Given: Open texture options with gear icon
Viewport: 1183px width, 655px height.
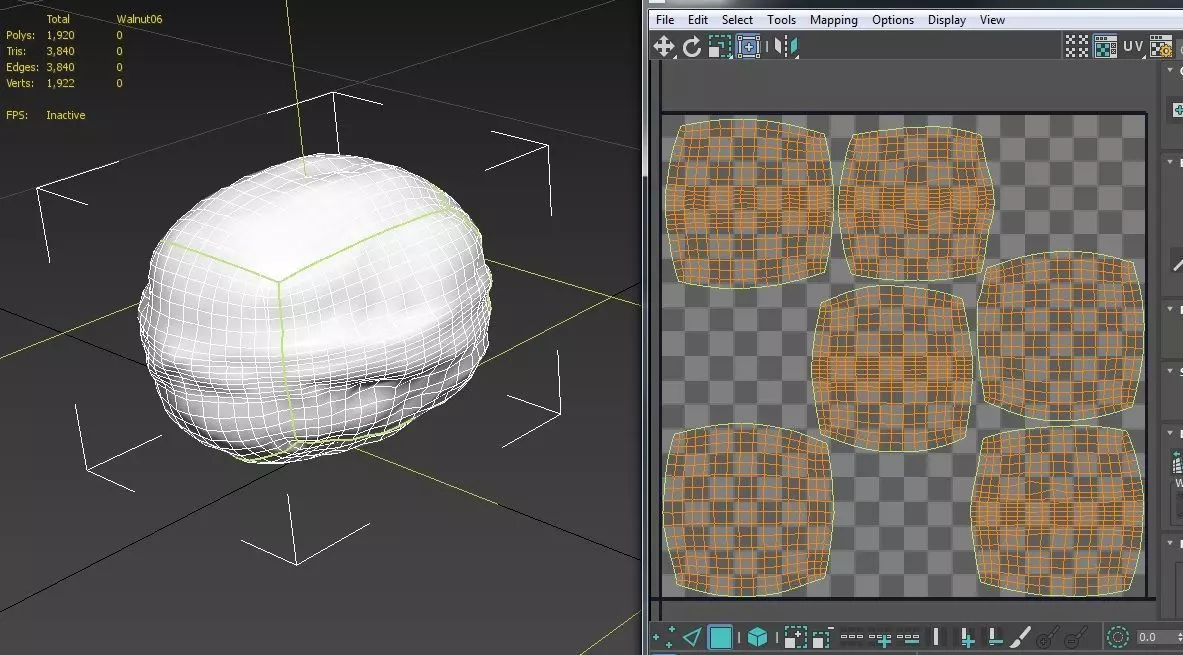Looking at the screenshot, I should tap(1160, 47).
